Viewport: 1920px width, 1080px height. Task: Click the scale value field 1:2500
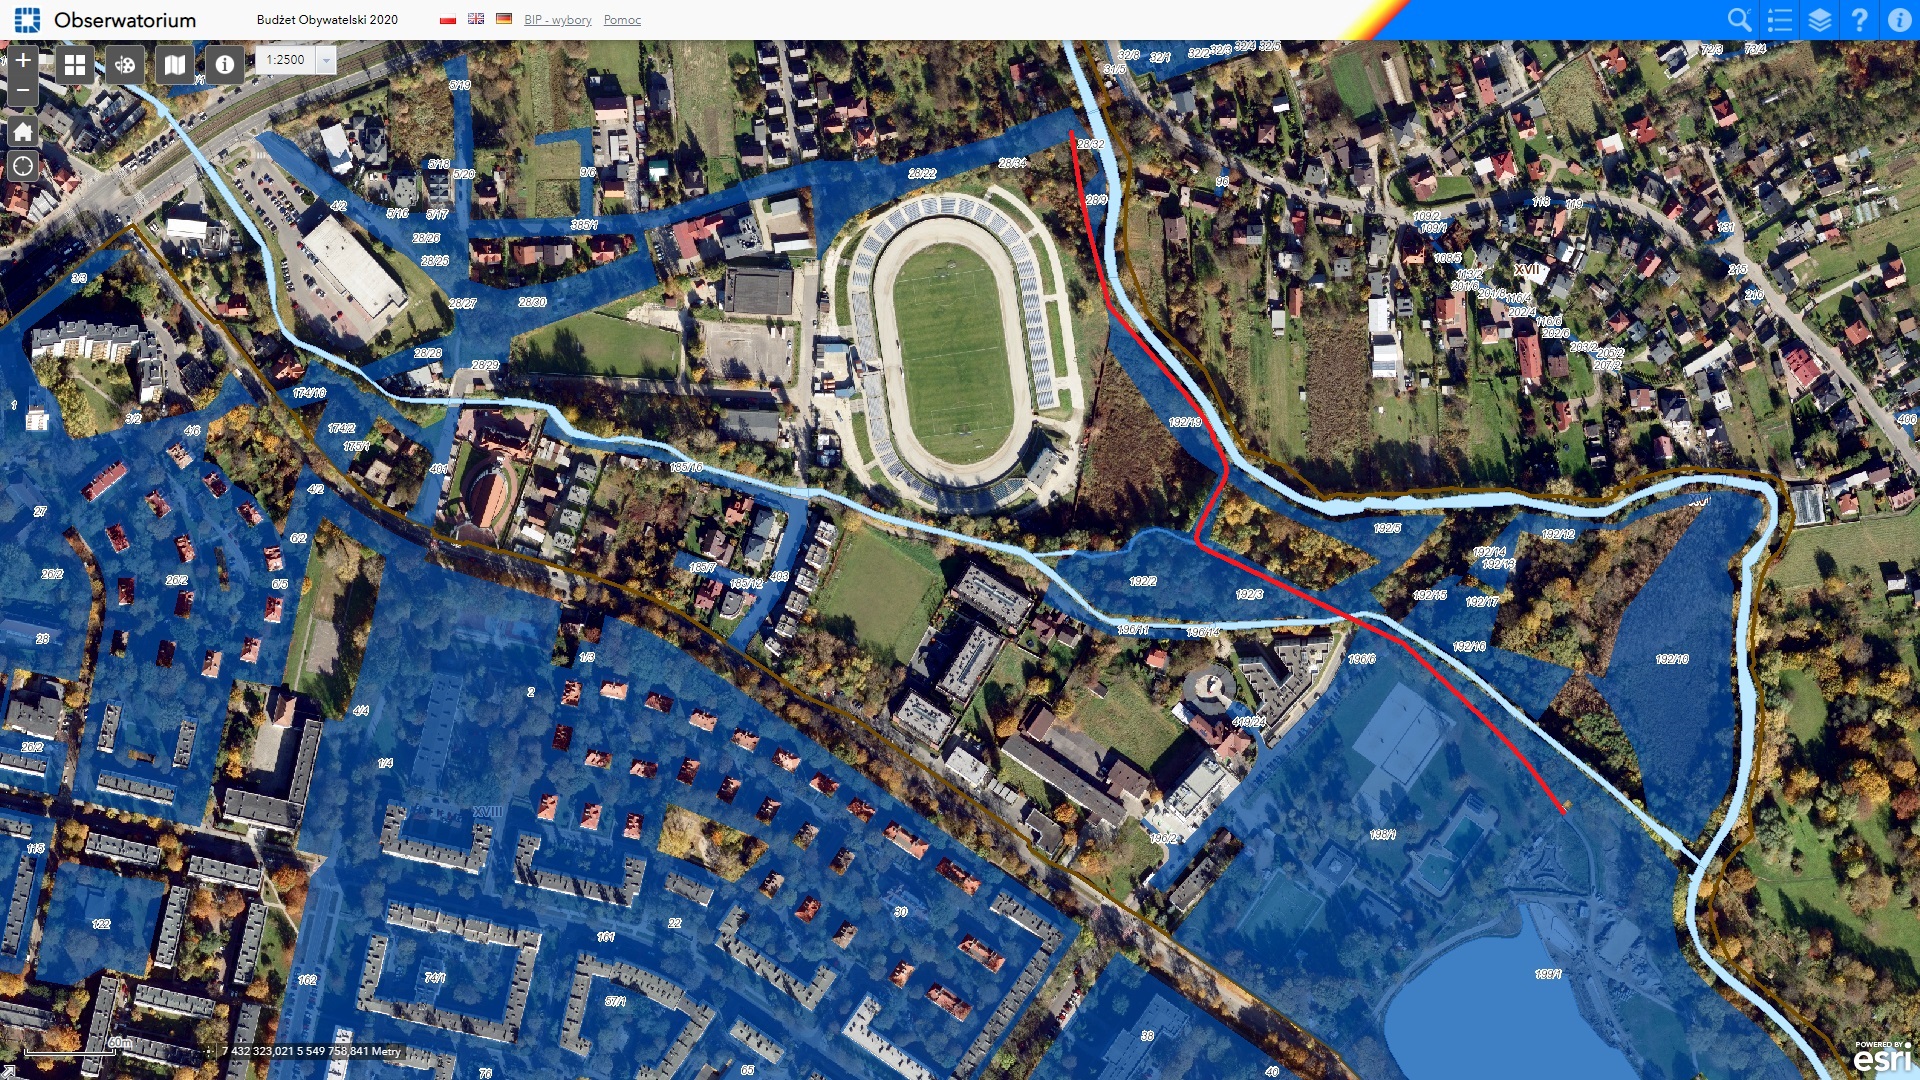286,60
